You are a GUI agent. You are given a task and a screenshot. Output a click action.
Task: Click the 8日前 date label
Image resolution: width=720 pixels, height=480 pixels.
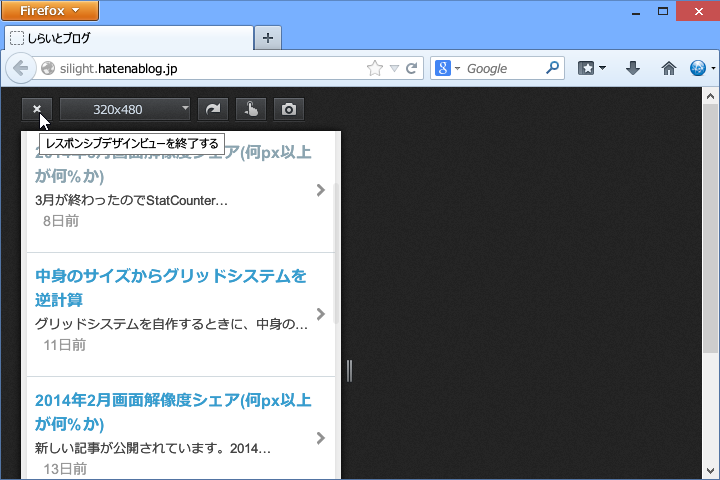61,221
